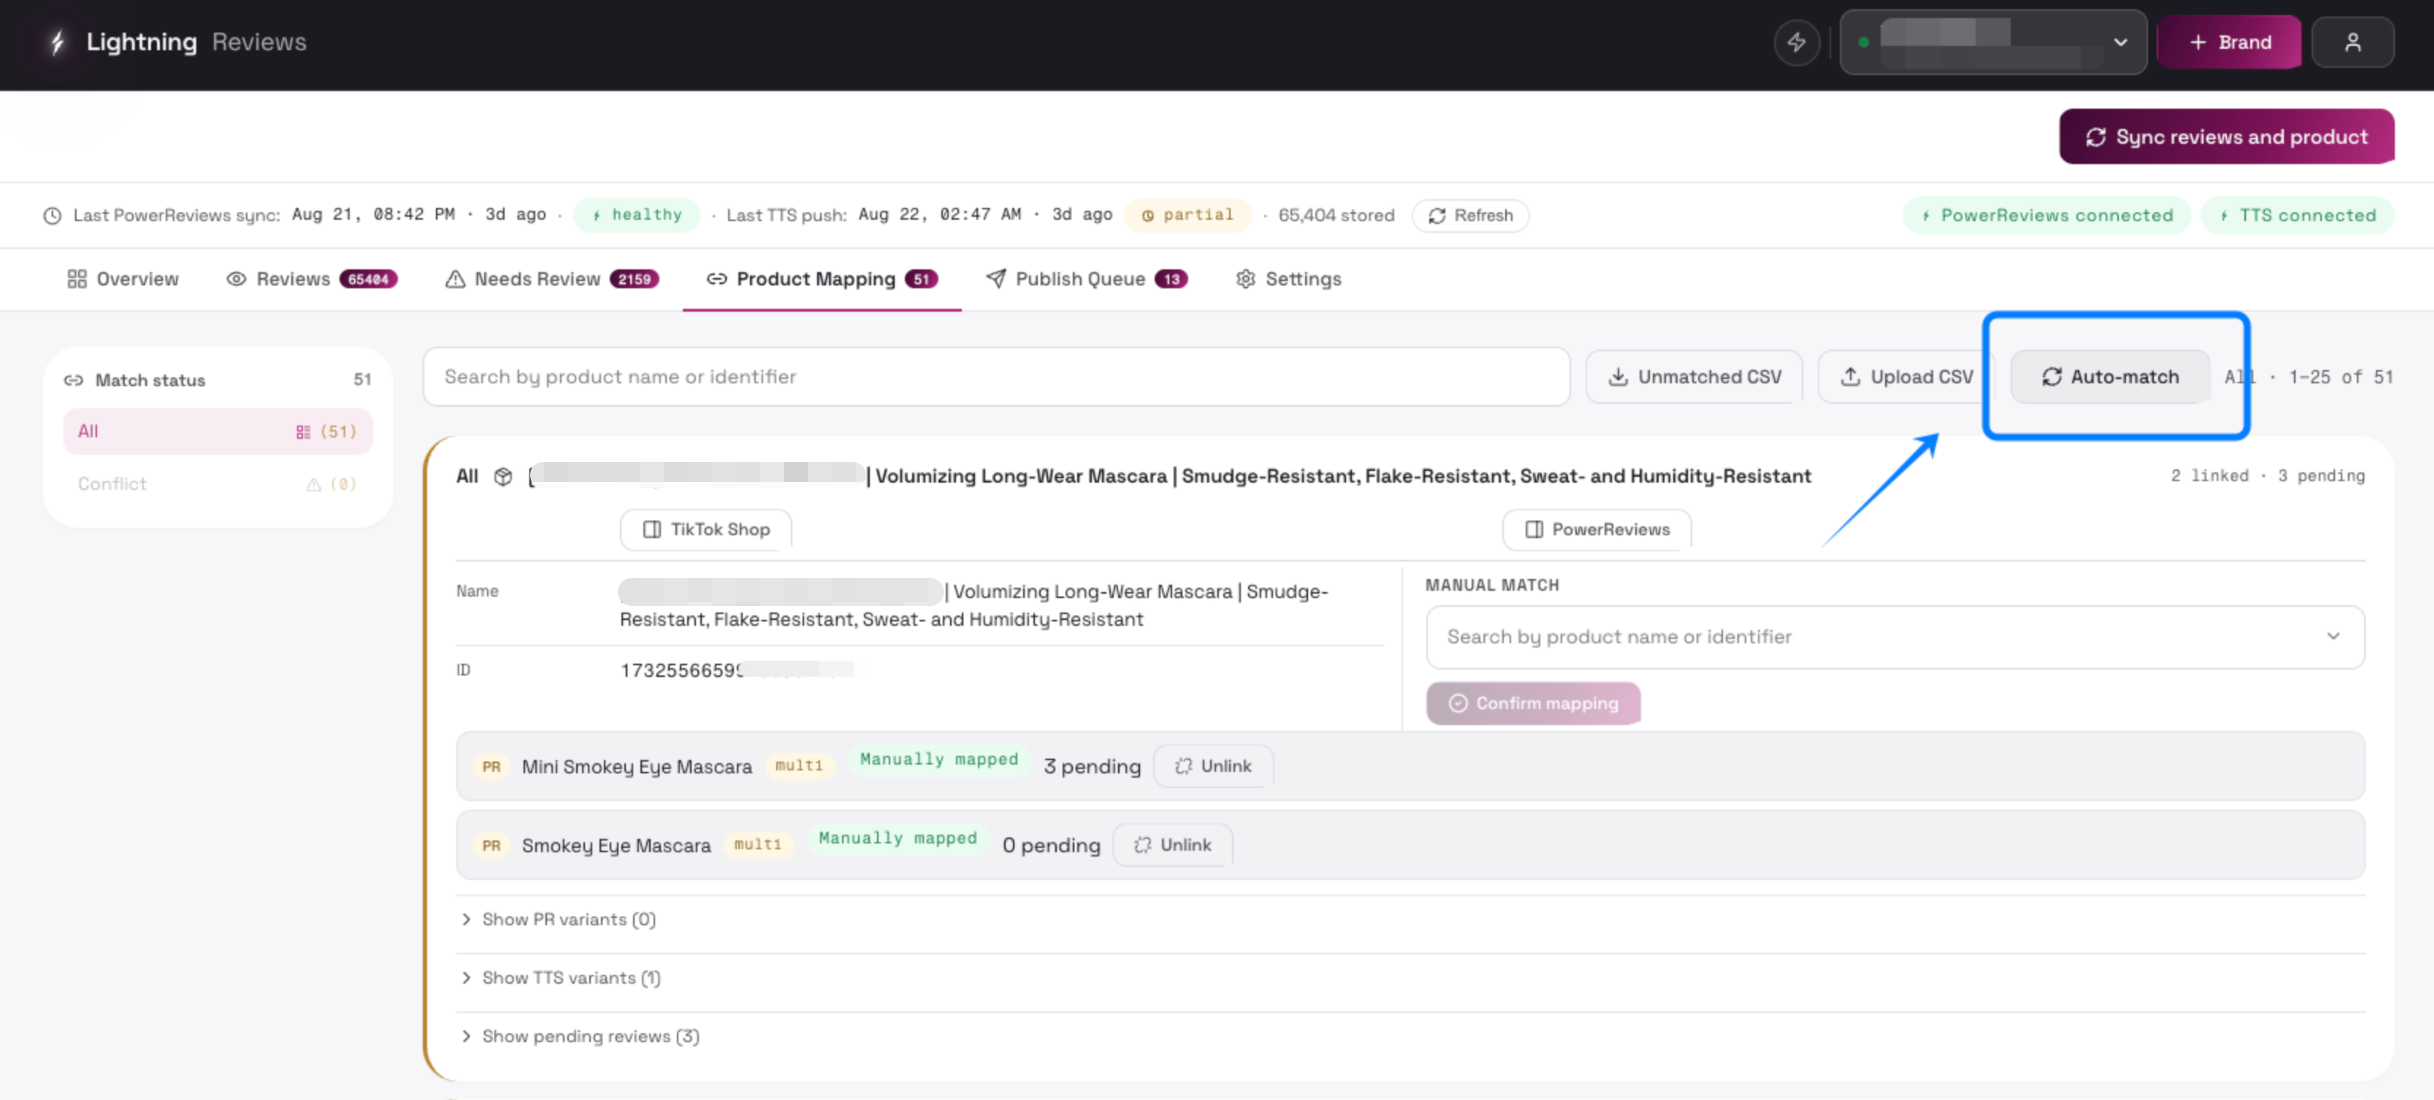Unlink Mini Smokey Eye Mascara
Screen dimensions: 2434x1100
pos(1213,766)
